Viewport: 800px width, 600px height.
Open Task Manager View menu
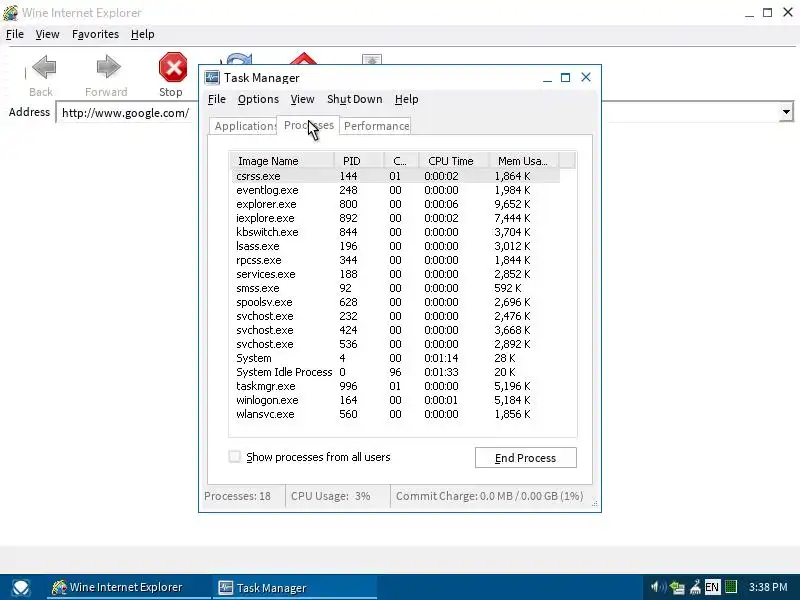point(302,99)
